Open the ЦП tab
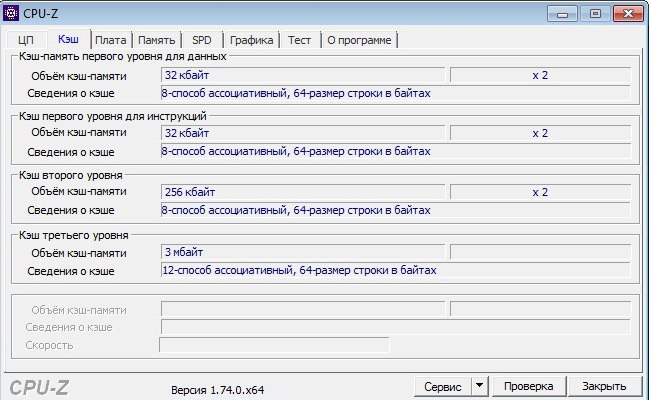The image size is (649, 400). (26, 39)
